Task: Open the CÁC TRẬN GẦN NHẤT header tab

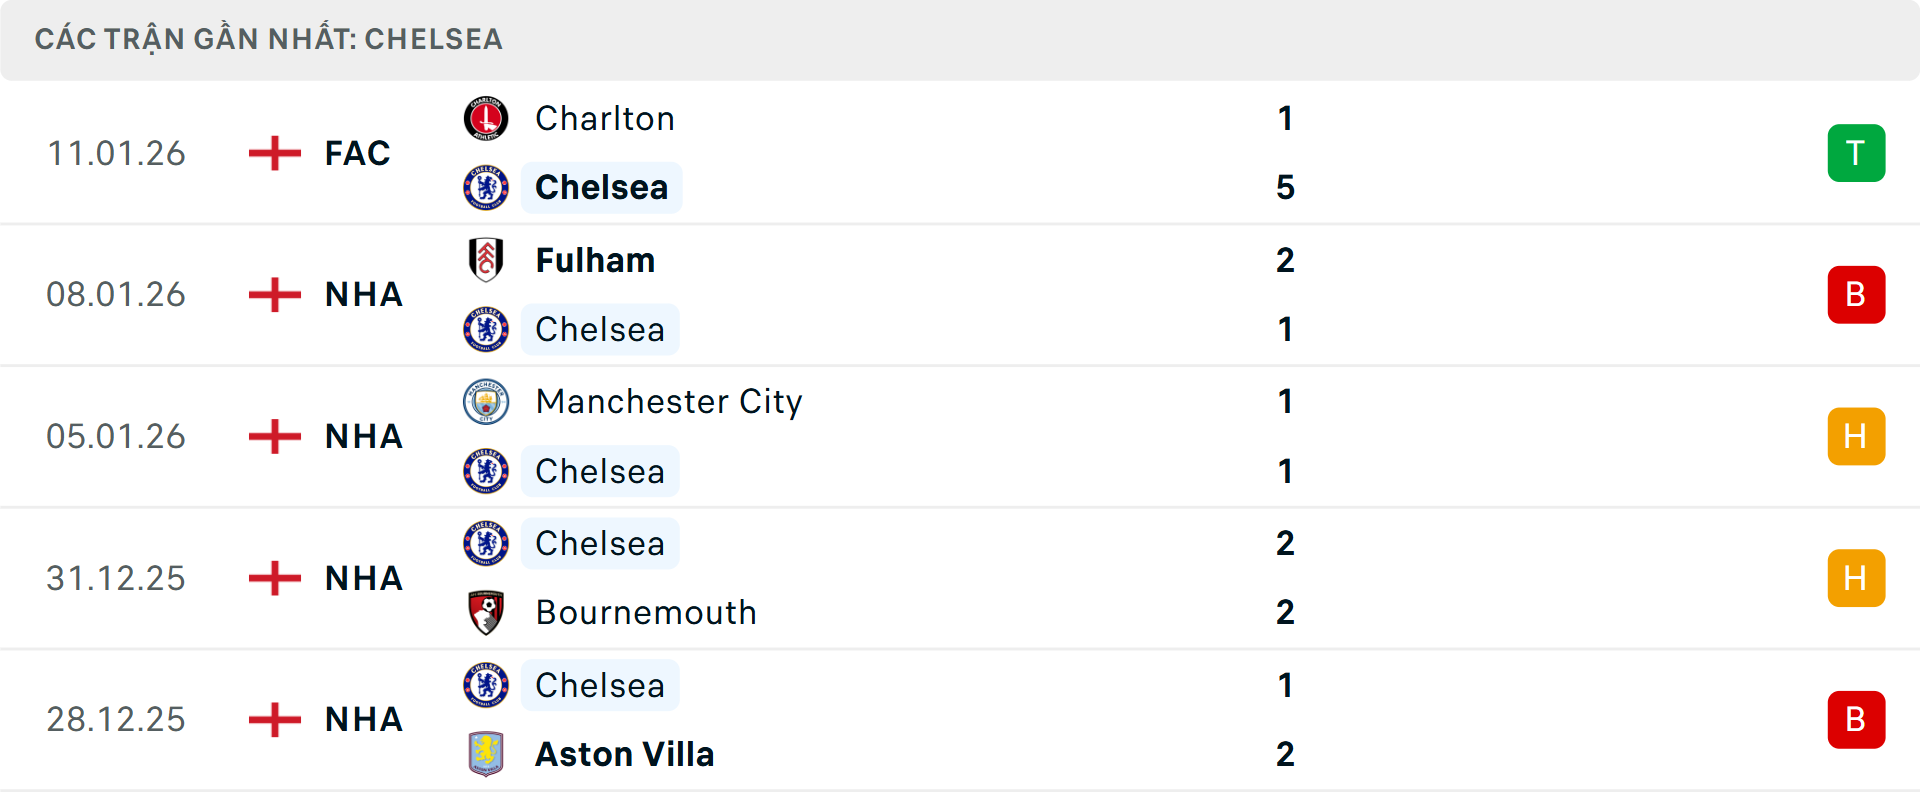Action: (270, 39)
